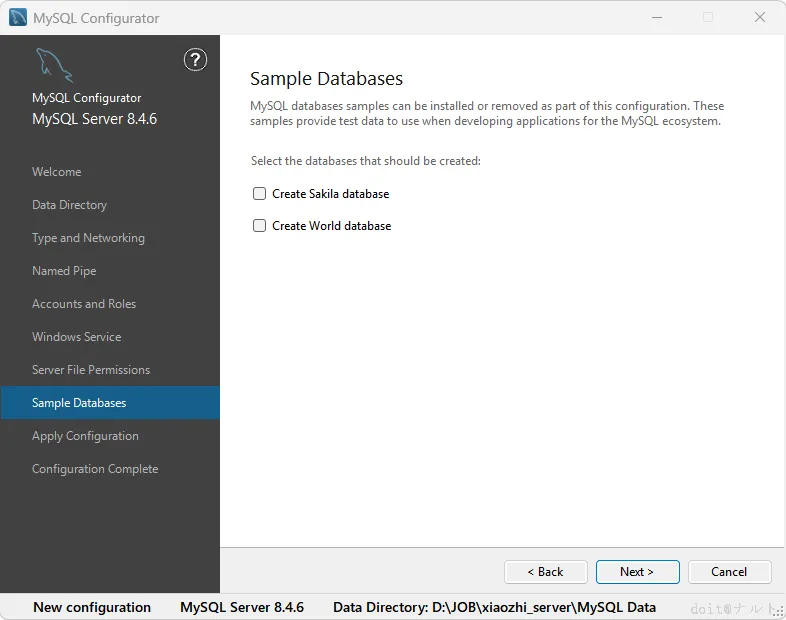Click the highlighted Sample Databases step

79,403
